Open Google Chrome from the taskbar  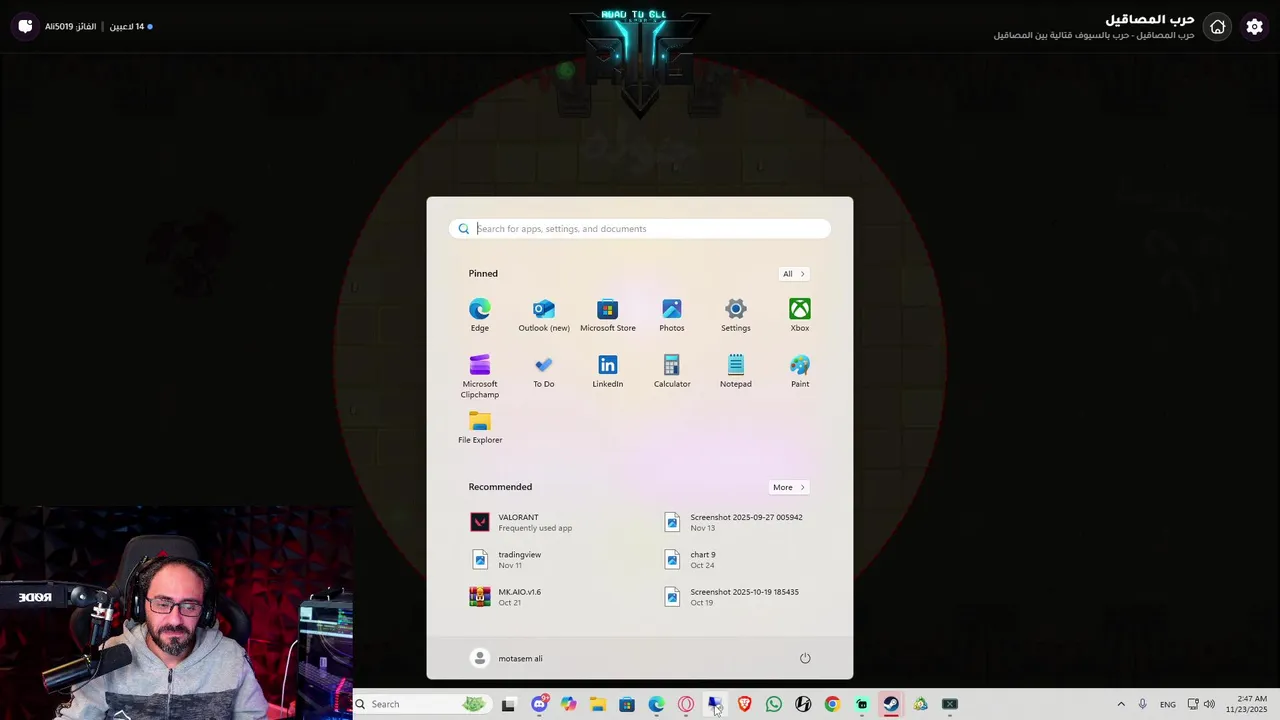pyautogui.click(x=832, y=704)
